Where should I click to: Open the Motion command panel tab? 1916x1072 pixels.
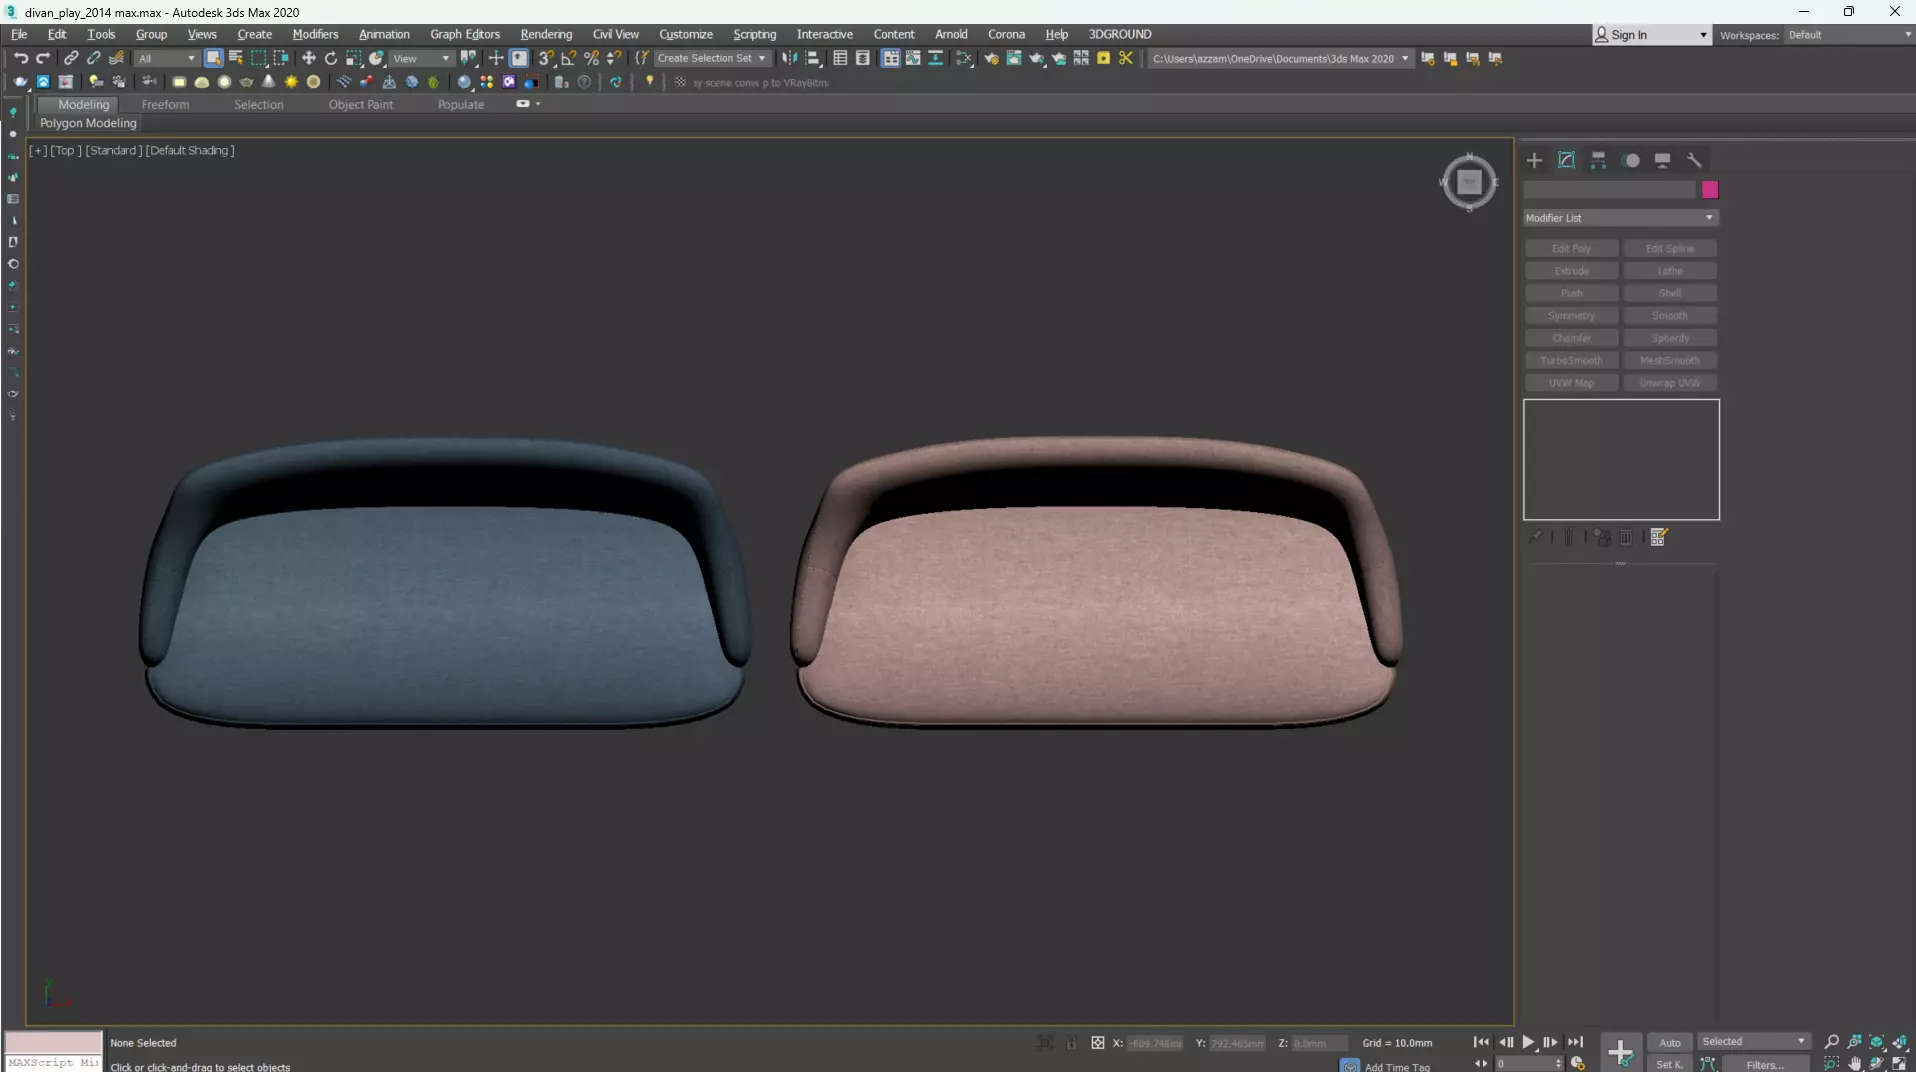(x=1631, y=160)
